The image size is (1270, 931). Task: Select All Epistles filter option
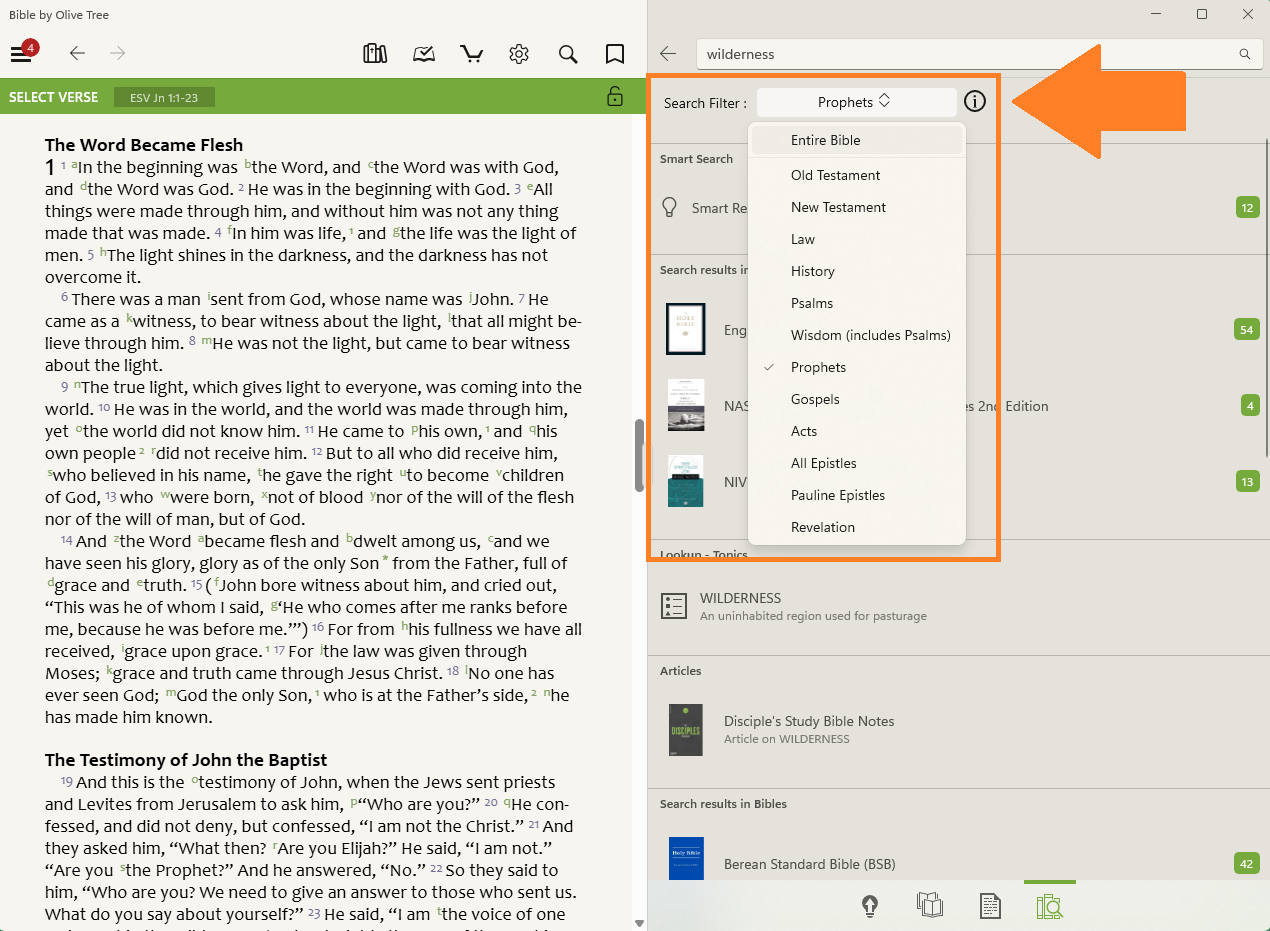tap(857, 463)
